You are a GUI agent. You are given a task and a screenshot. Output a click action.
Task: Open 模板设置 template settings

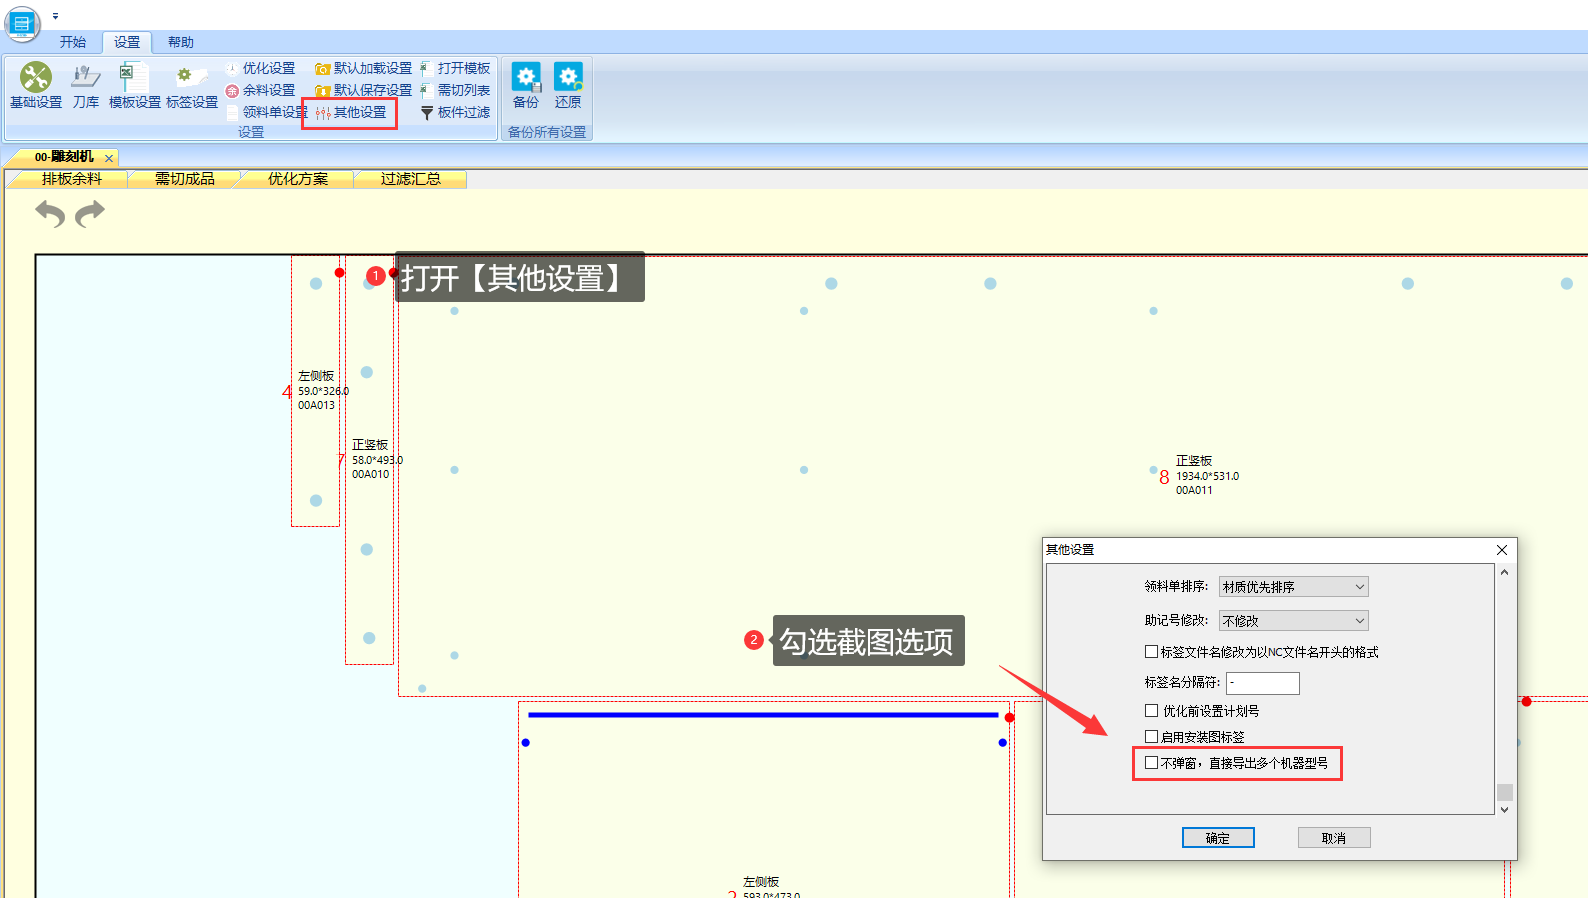[134, 86]
